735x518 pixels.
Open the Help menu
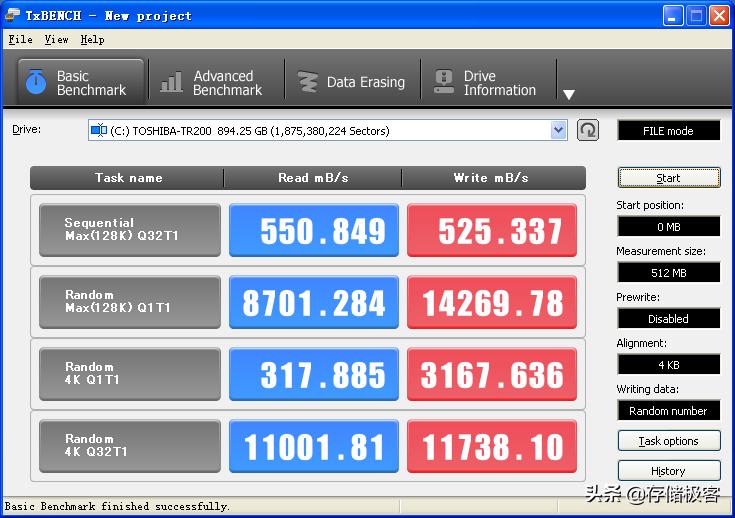tap(92, 39)
